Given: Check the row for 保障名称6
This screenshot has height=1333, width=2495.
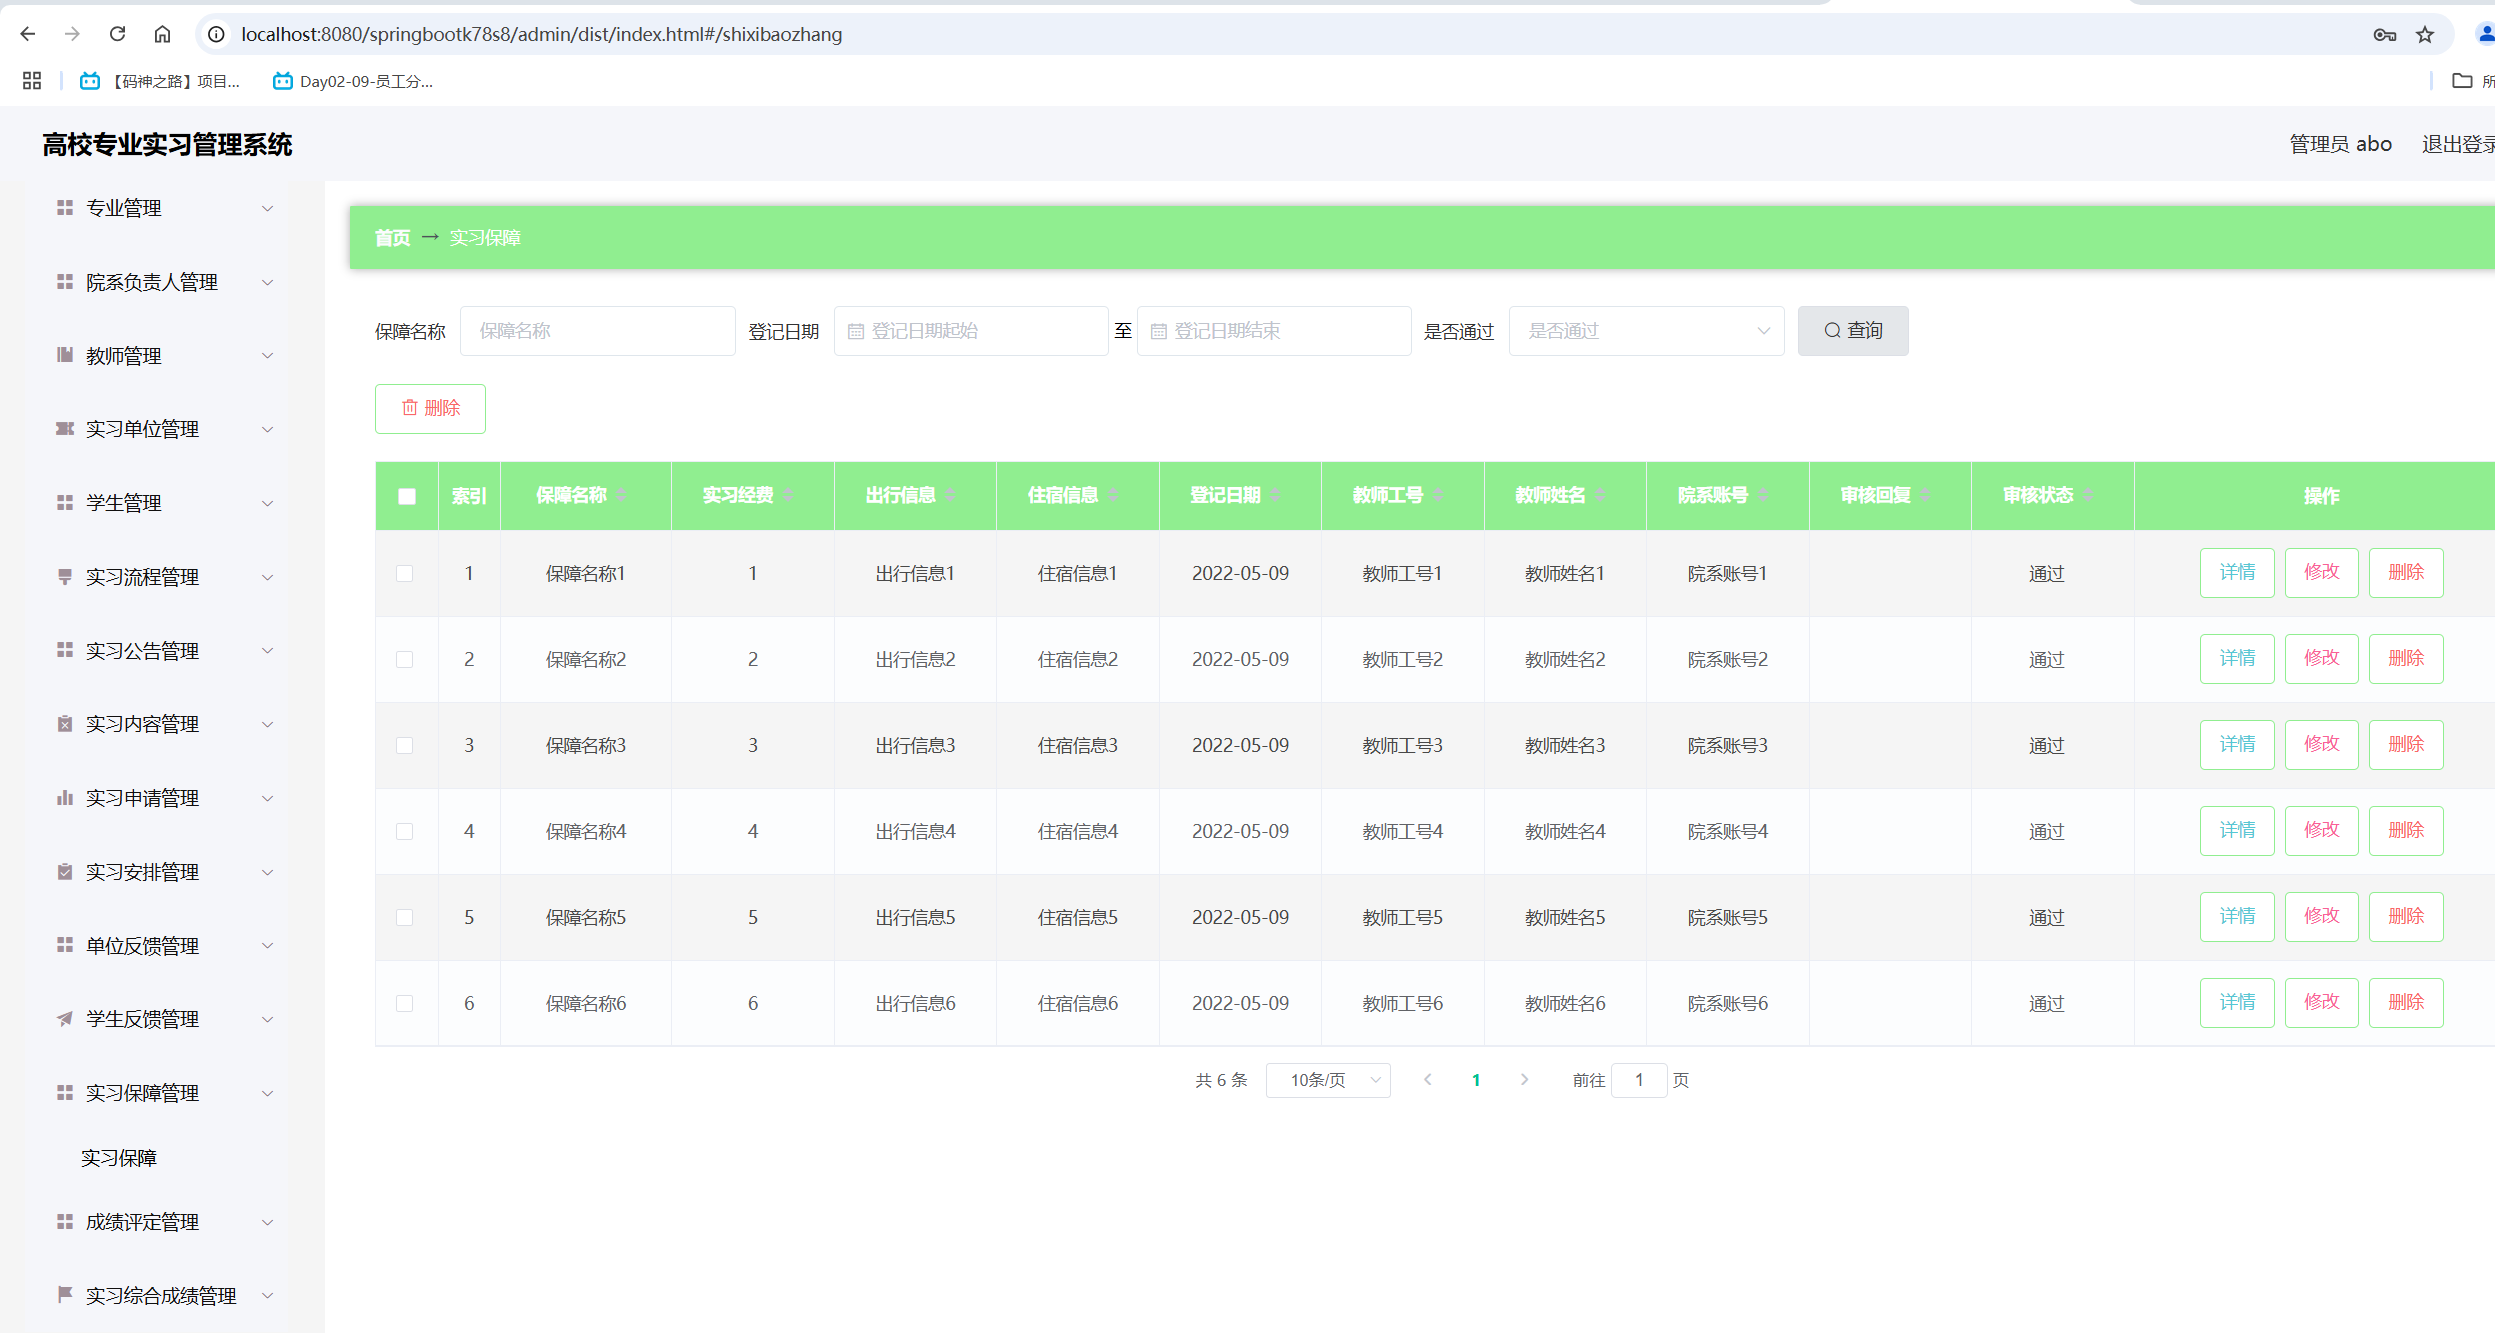Looking at the screenshot, I should tap(405, 1003).
